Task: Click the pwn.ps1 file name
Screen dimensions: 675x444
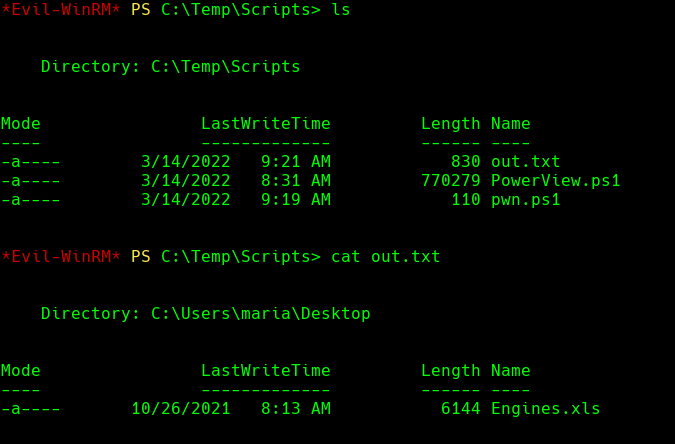Action: tap(525, 200)
